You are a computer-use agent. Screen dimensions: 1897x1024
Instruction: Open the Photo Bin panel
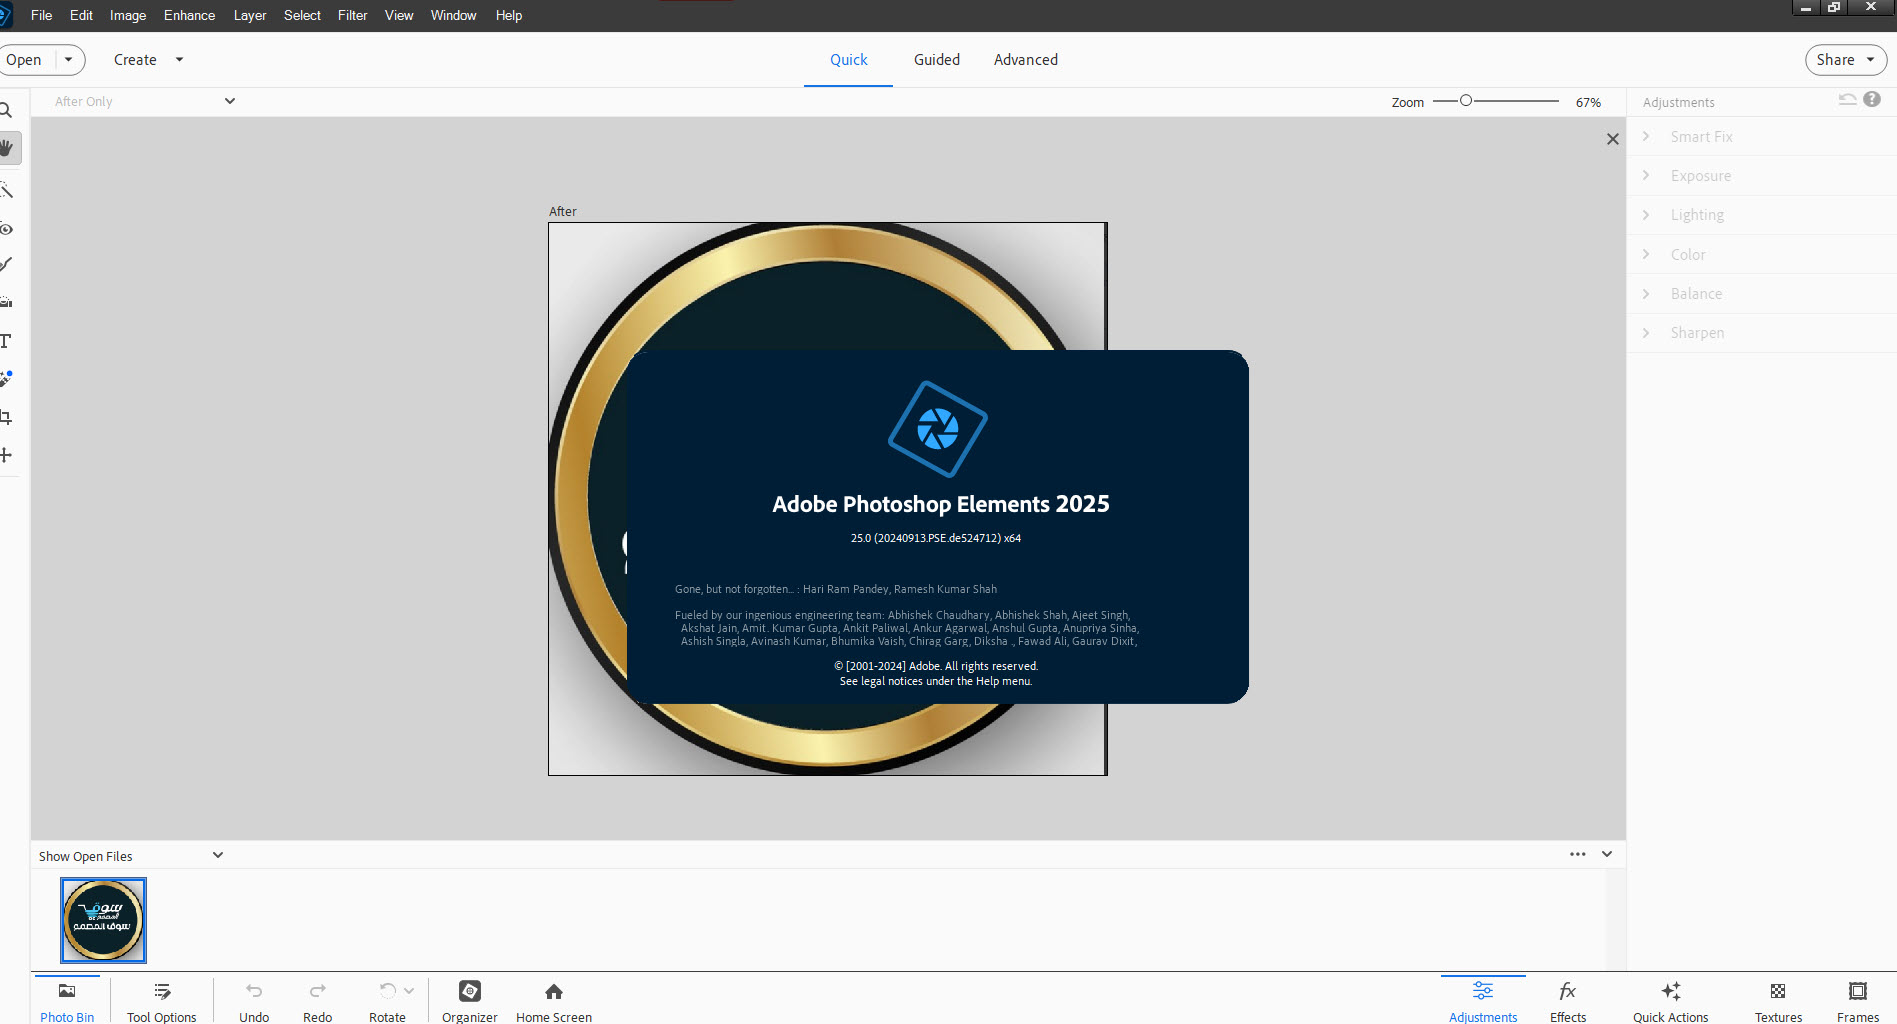(x=67, y=1000)
